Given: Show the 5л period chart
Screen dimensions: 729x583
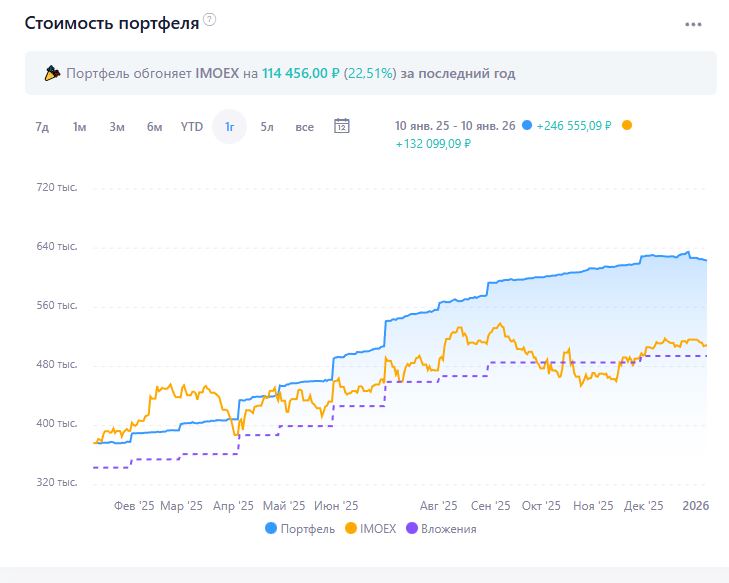Looking at the screenshot, I should 267,127.
